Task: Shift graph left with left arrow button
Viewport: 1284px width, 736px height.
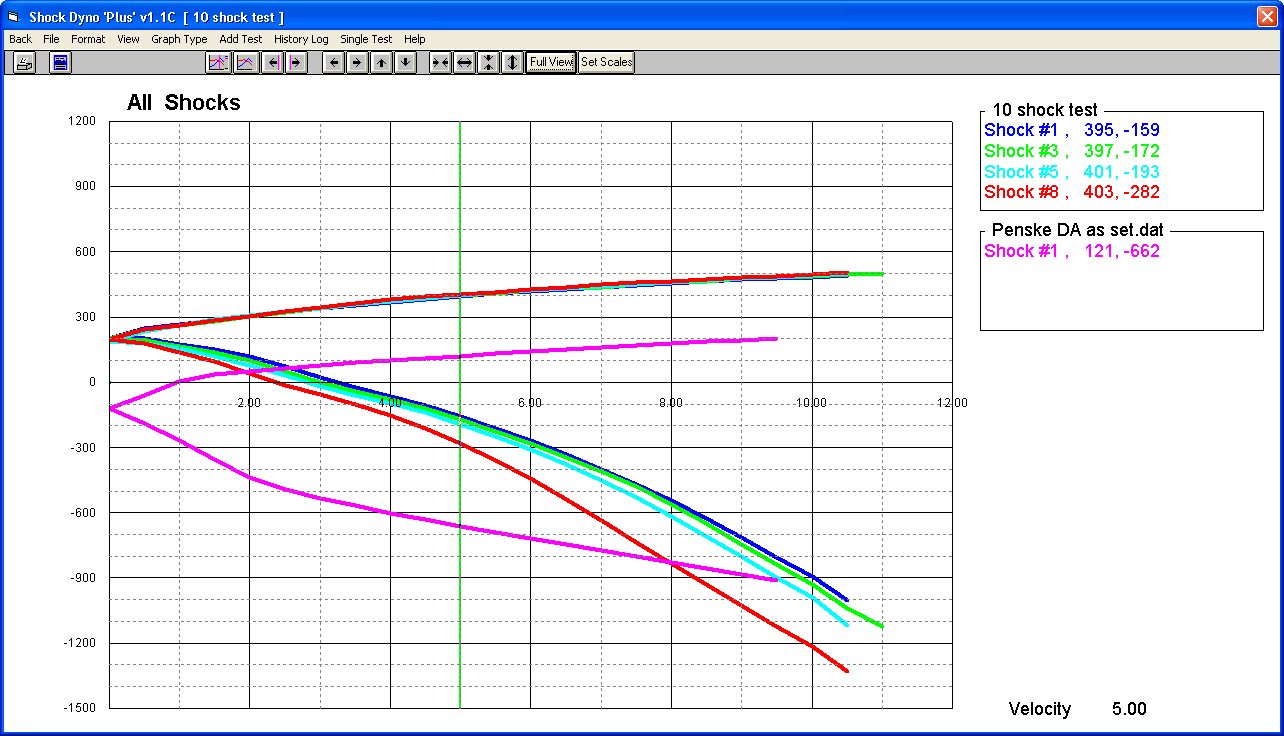Action: pyautogui.click(x=334, y=63)
